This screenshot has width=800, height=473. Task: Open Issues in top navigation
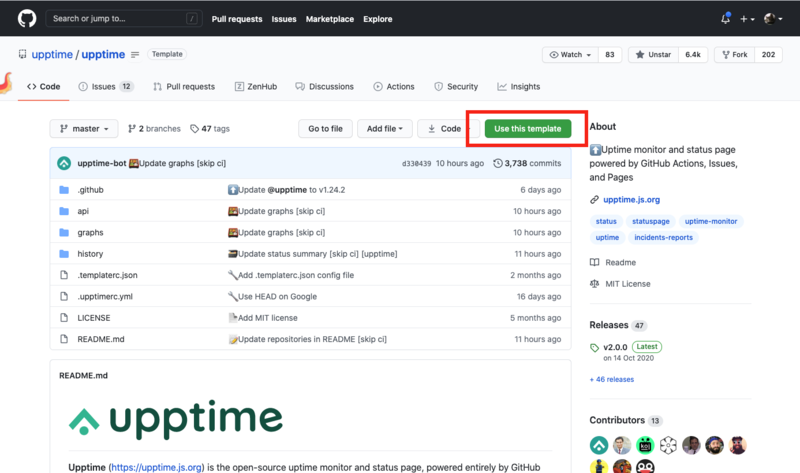[284, 19]
